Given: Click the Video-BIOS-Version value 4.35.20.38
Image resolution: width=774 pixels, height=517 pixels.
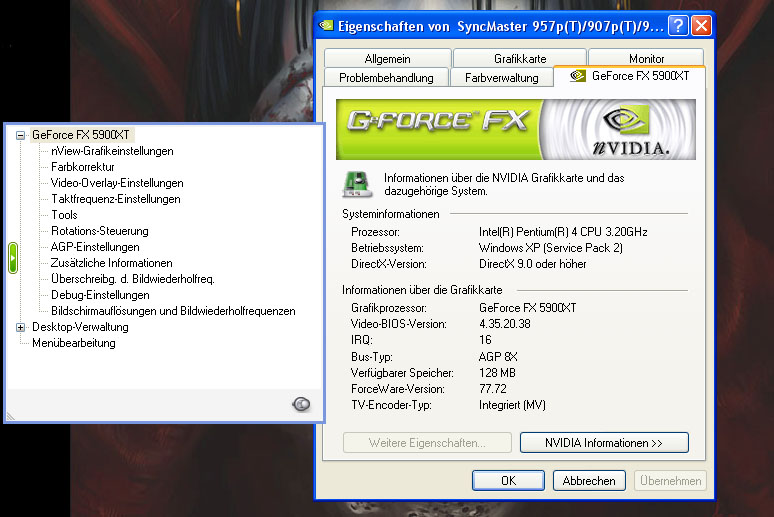Looking at the screenshot, I should (x=504, y=324).
